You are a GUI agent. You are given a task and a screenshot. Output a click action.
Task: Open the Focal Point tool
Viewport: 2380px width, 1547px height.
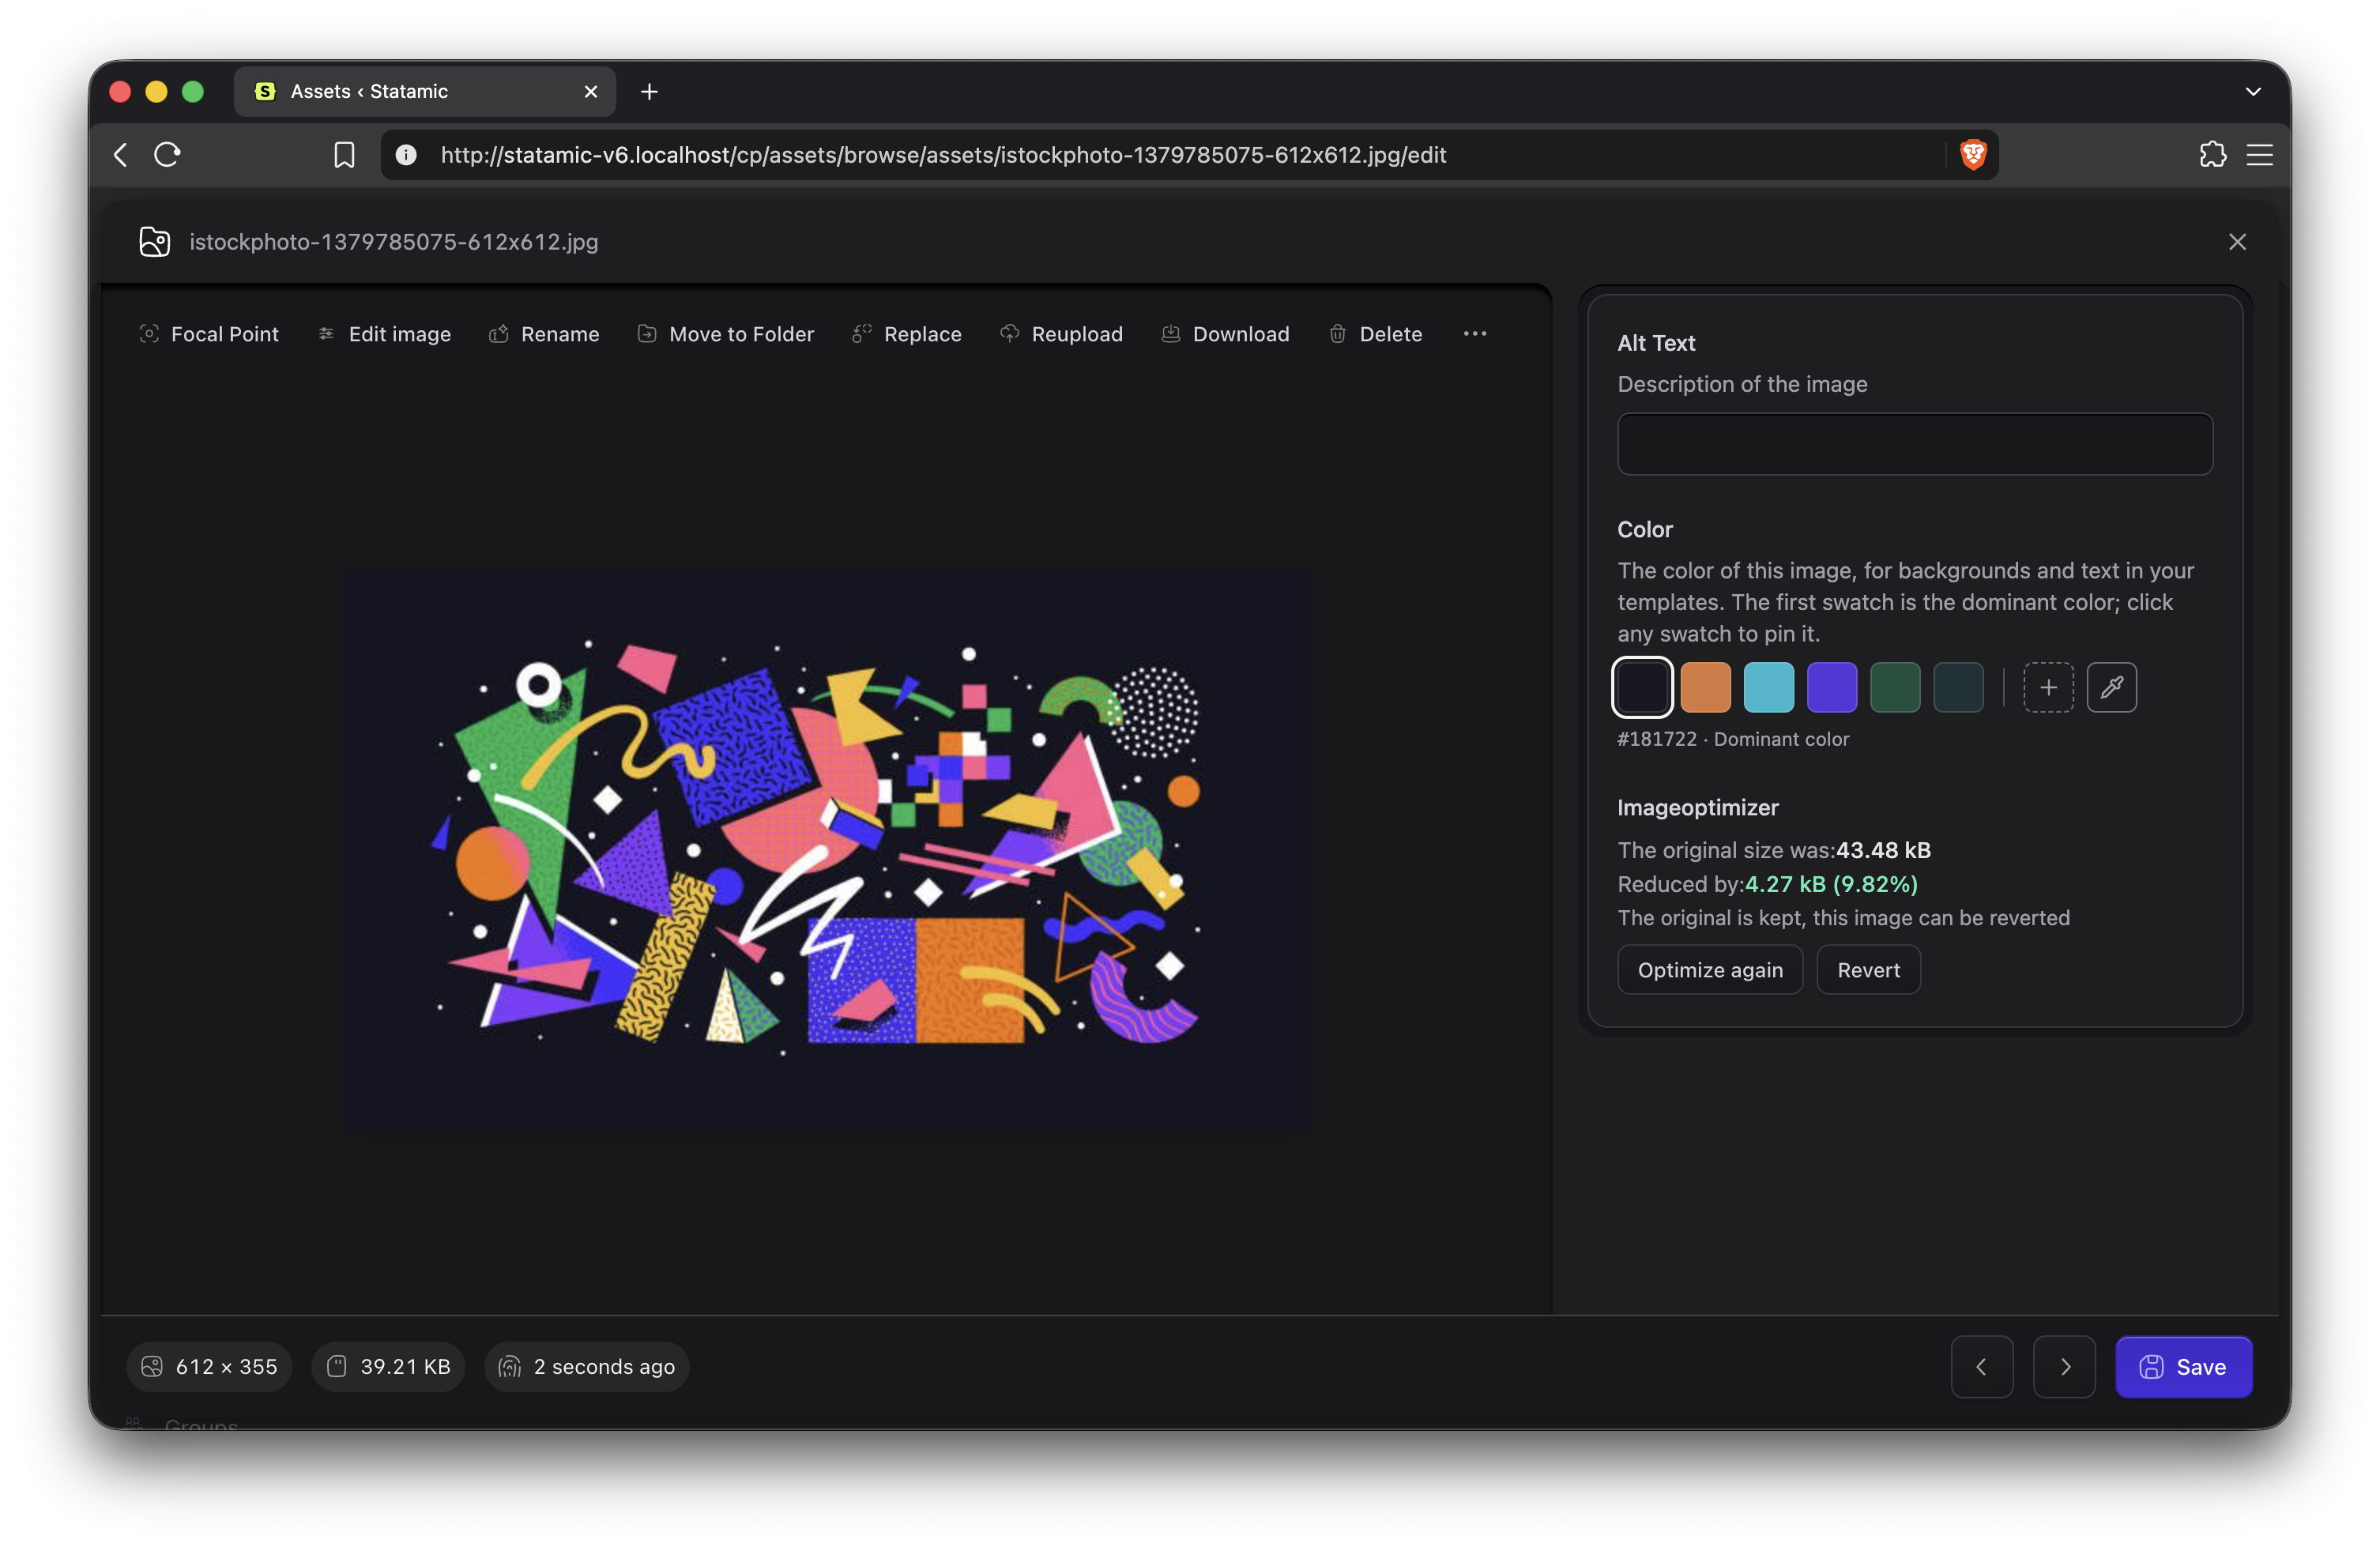click(209, 334)
